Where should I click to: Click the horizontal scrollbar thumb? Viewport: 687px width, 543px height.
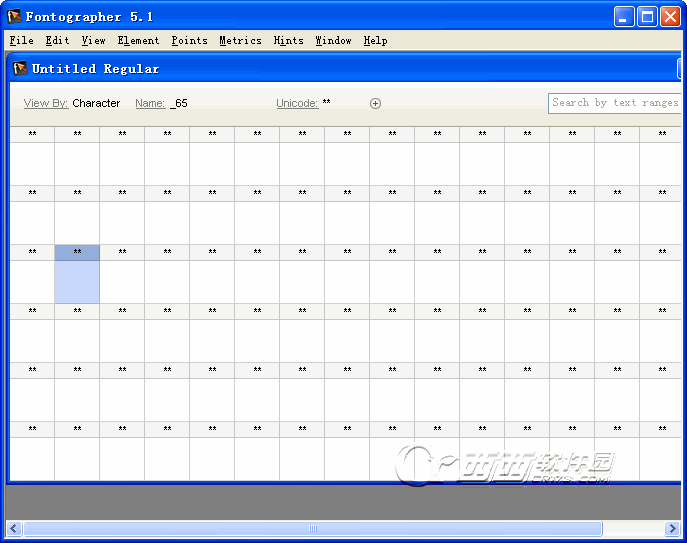click(313, 528)
